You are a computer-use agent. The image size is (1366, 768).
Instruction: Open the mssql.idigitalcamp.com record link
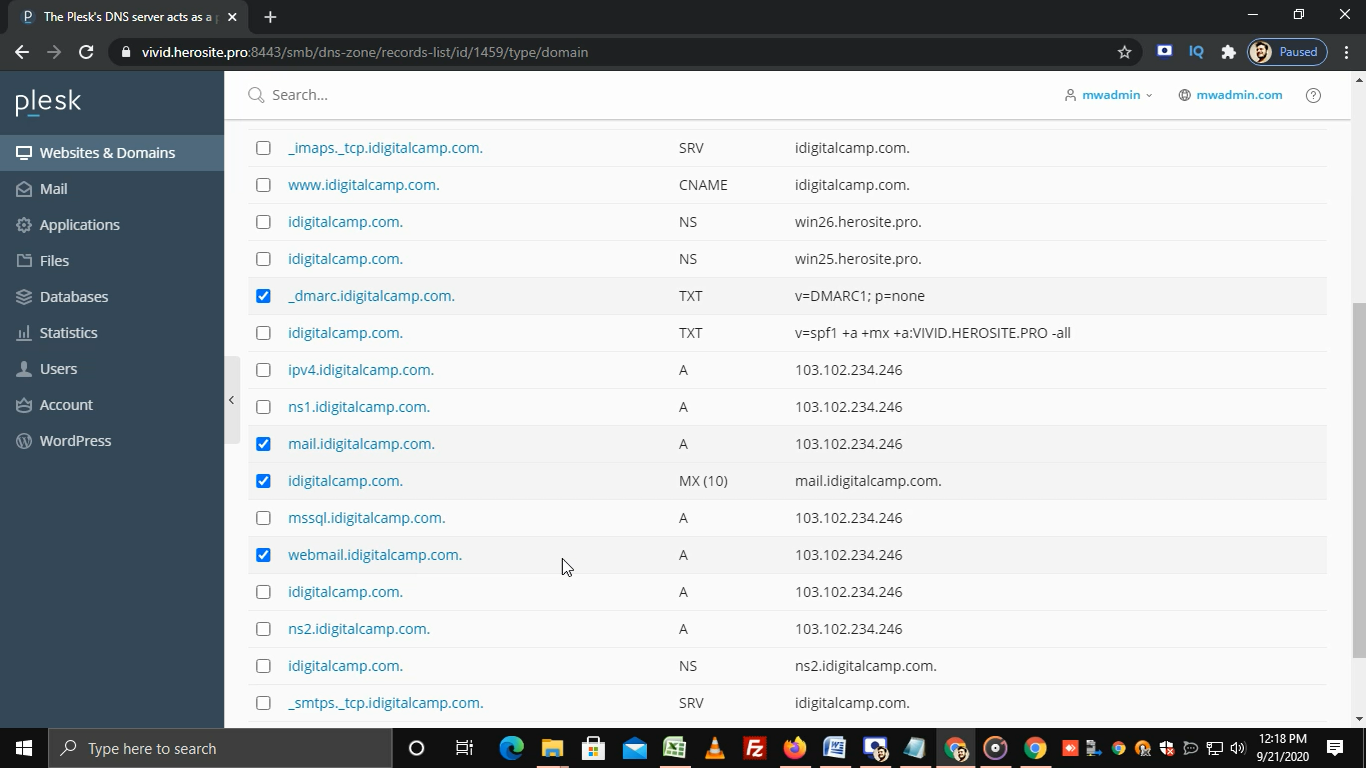366,518
